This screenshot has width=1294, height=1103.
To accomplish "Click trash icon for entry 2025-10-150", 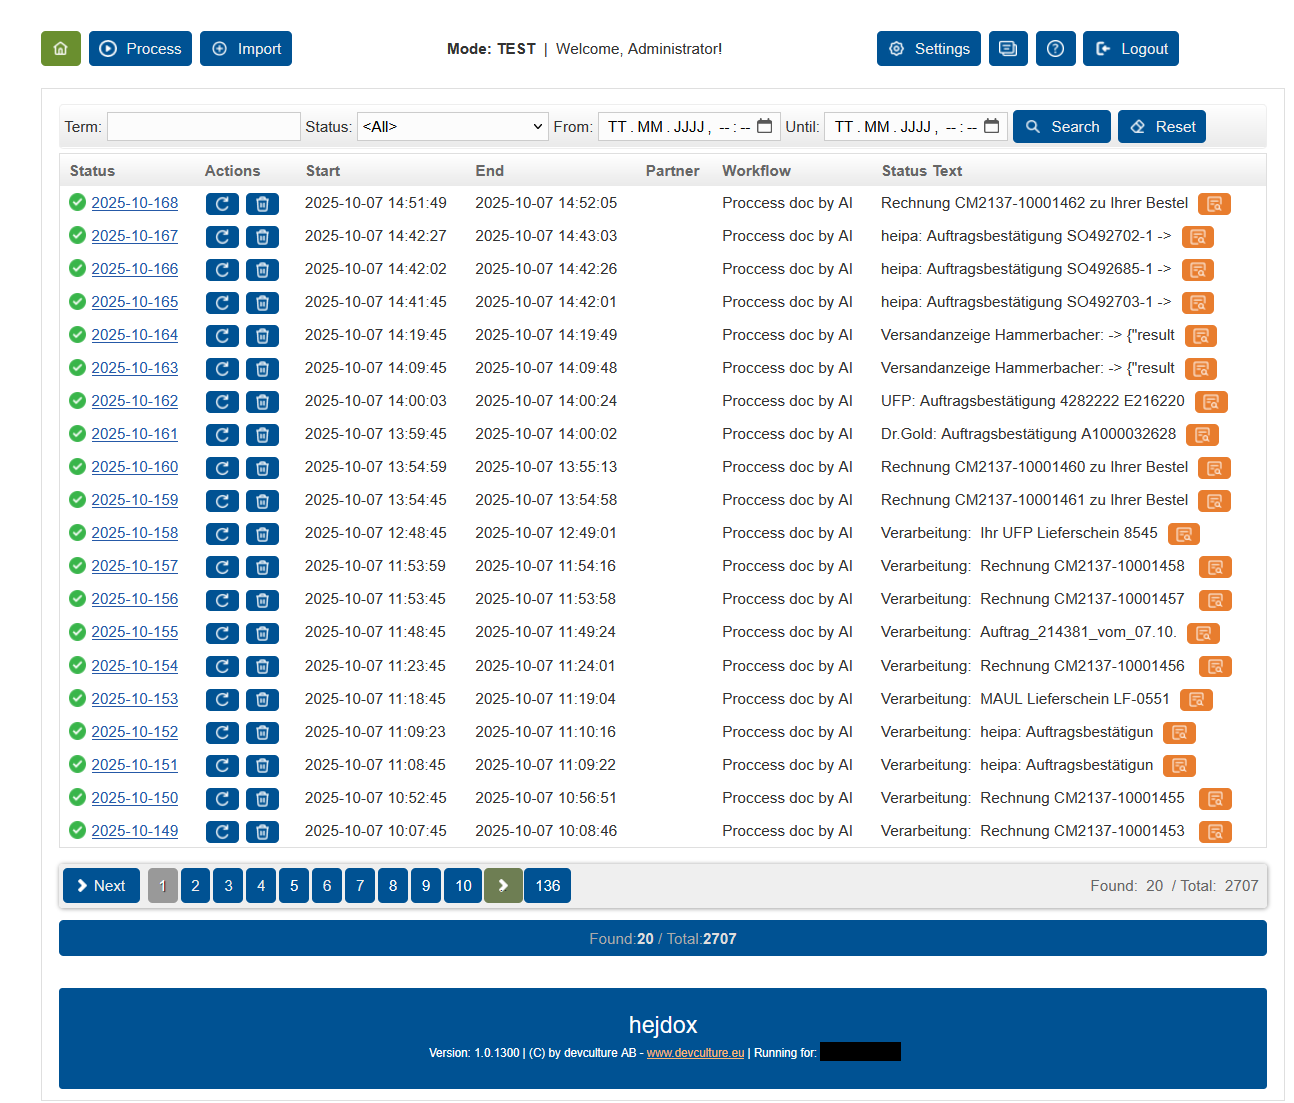I will [262, 799].
